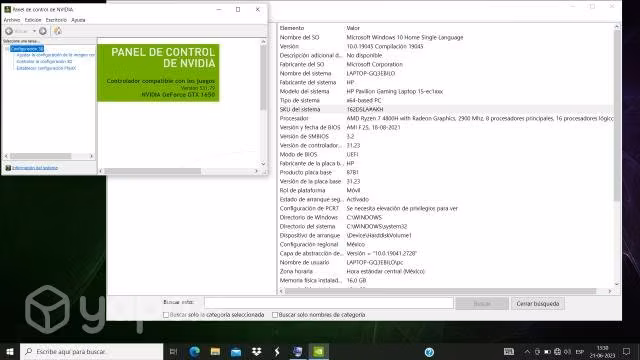
Task: Click the Buscar button in System Information
Action: [482, 304]
